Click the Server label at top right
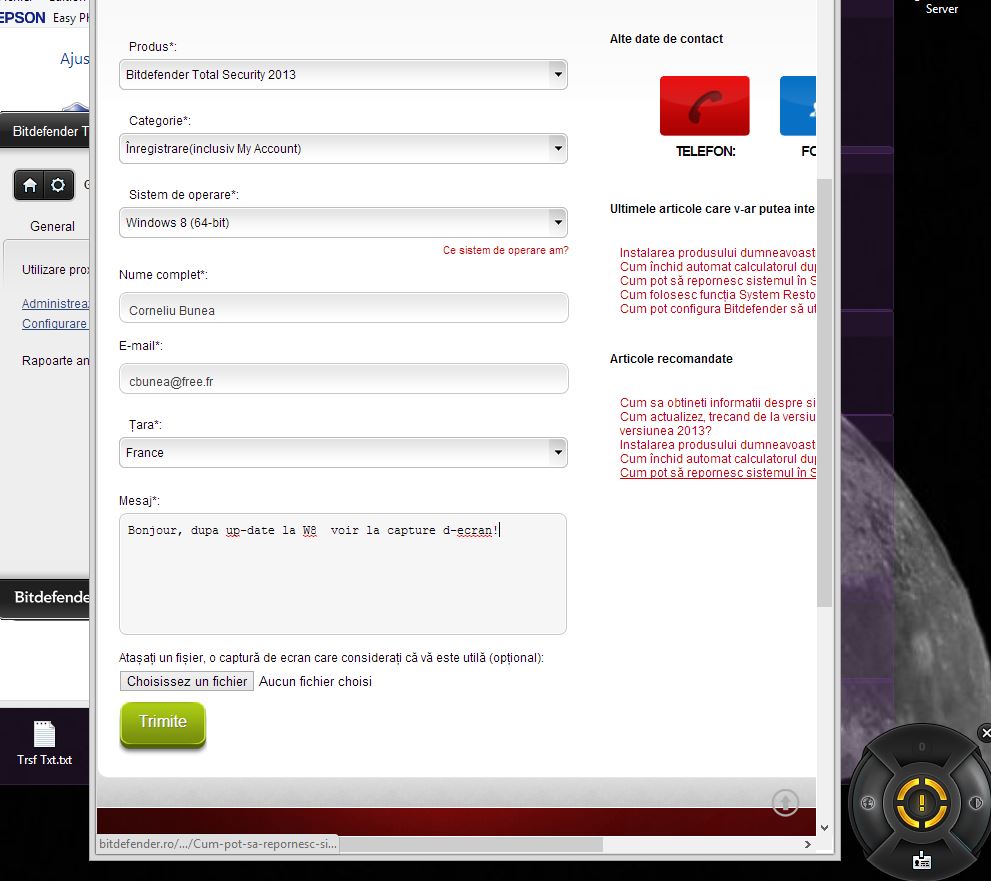The height and width of the screenshot is (881, 991). 942,9
